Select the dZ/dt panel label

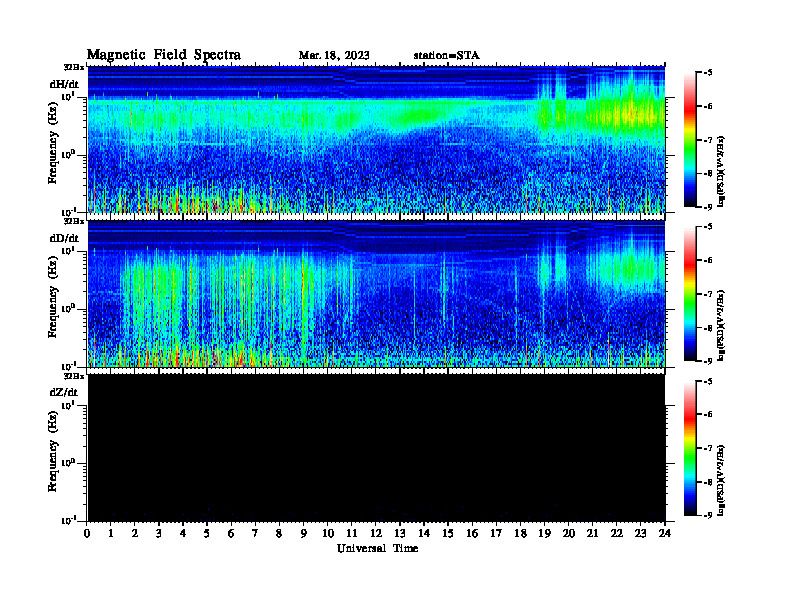[x=64, y=392]
